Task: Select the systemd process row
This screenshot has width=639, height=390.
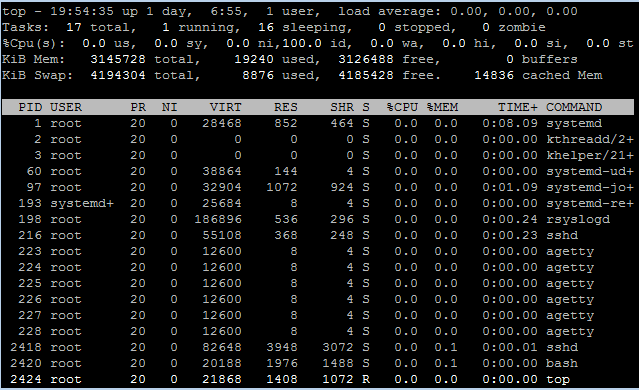Action: [x=318, y=123]
